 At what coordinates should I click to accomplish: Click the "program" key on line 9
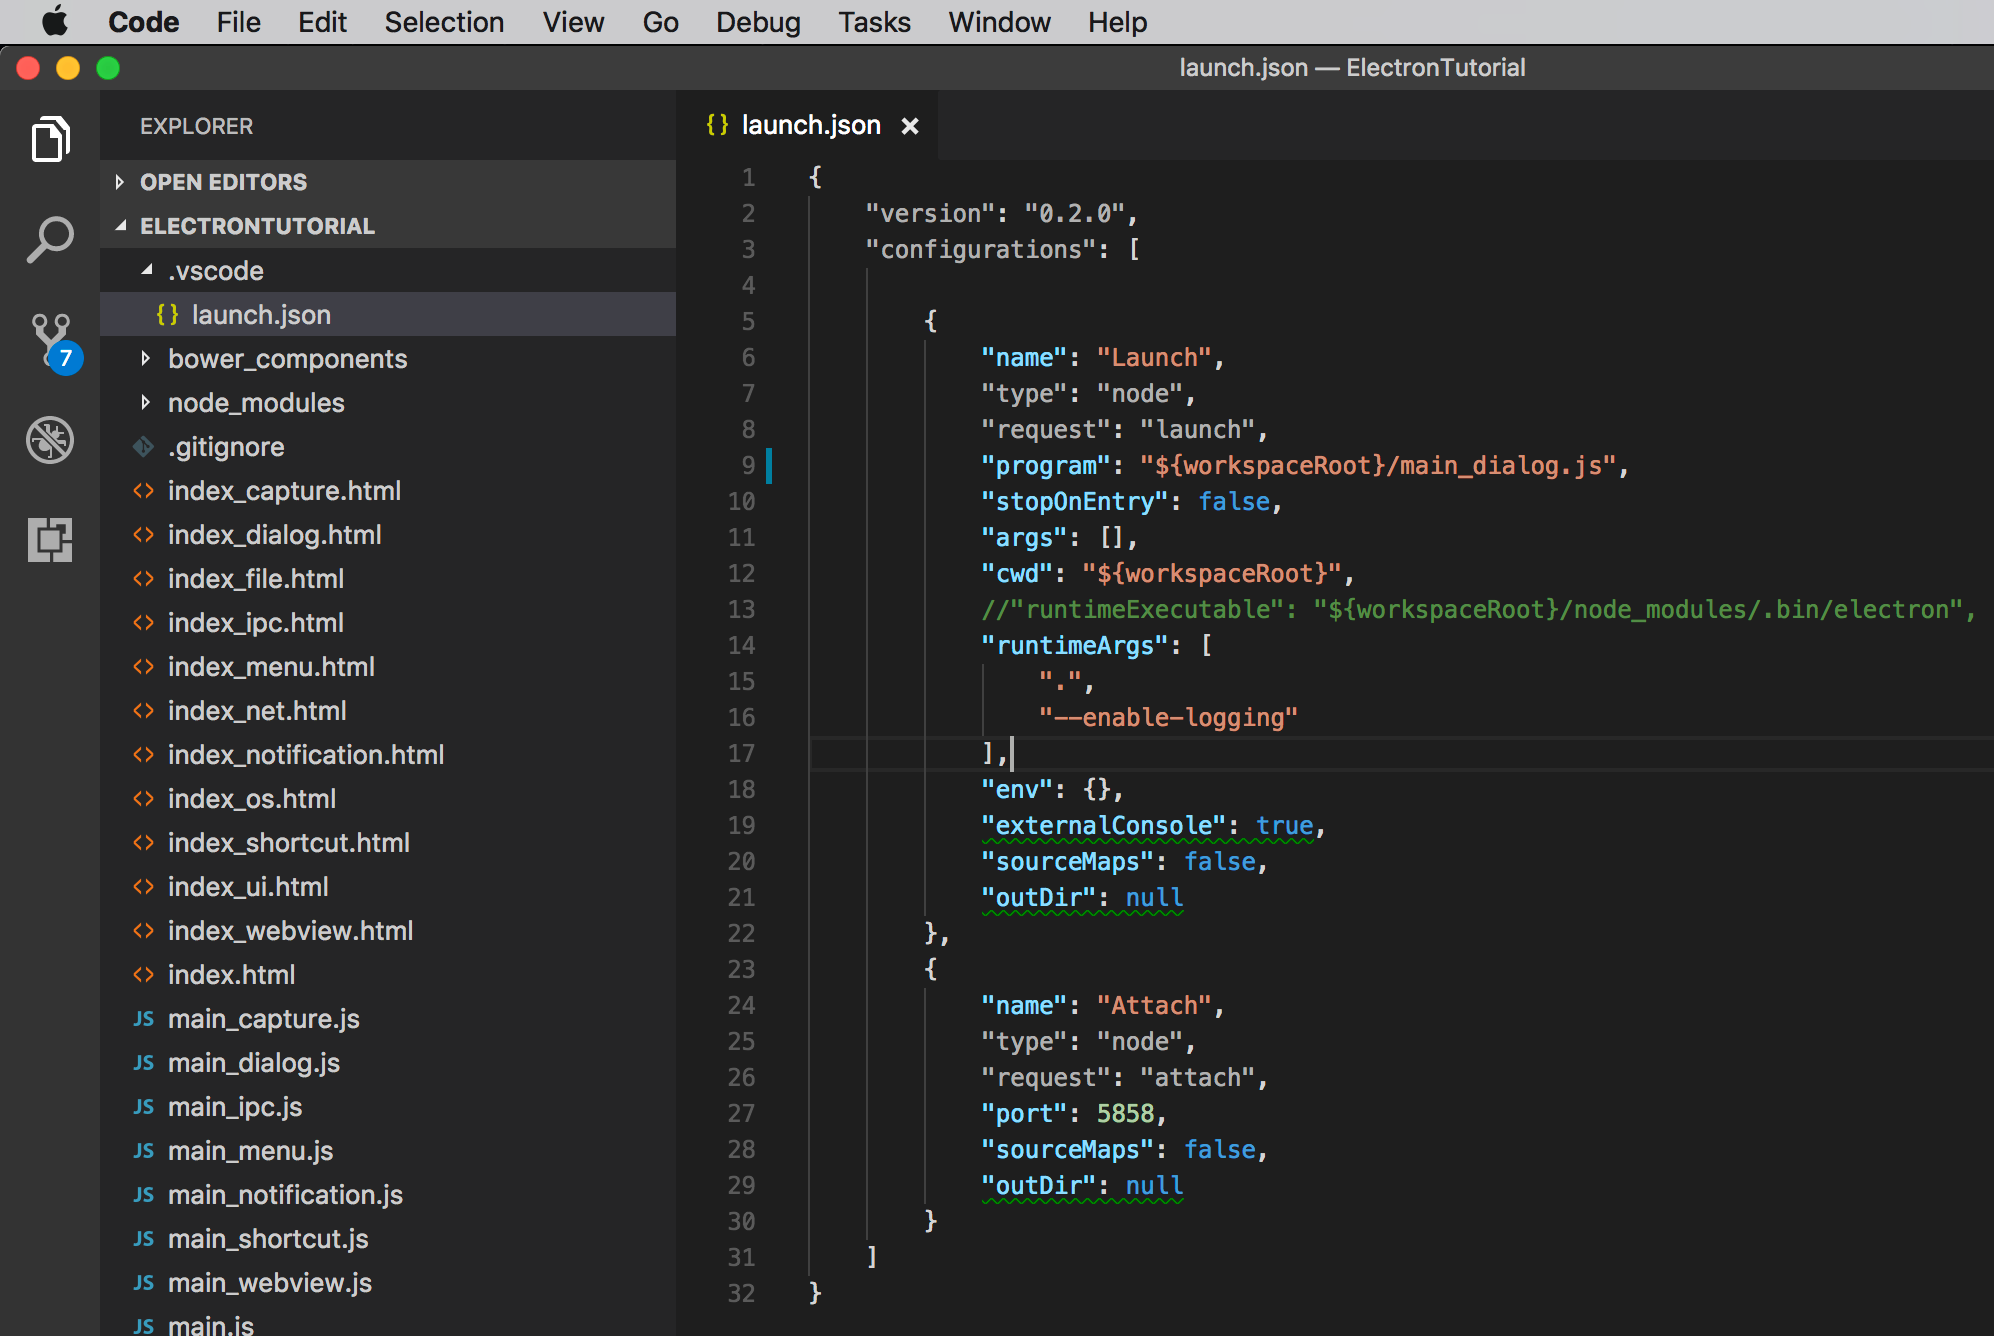1045,466
